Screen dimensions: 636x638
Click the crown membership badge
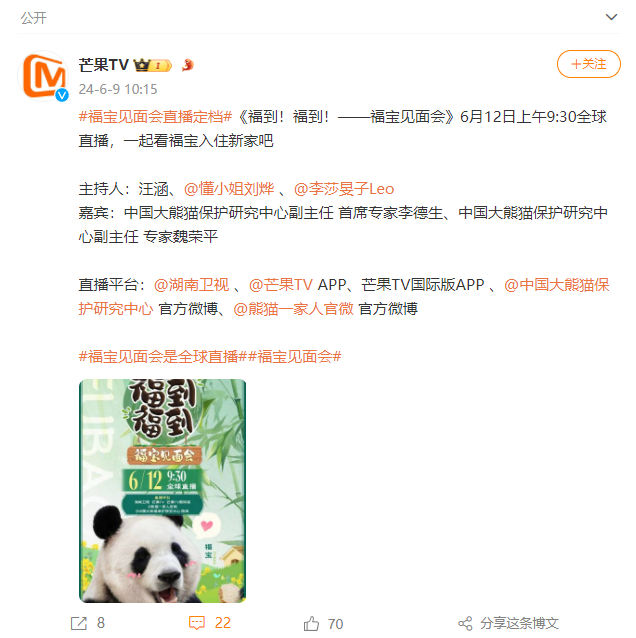point(153,65)
